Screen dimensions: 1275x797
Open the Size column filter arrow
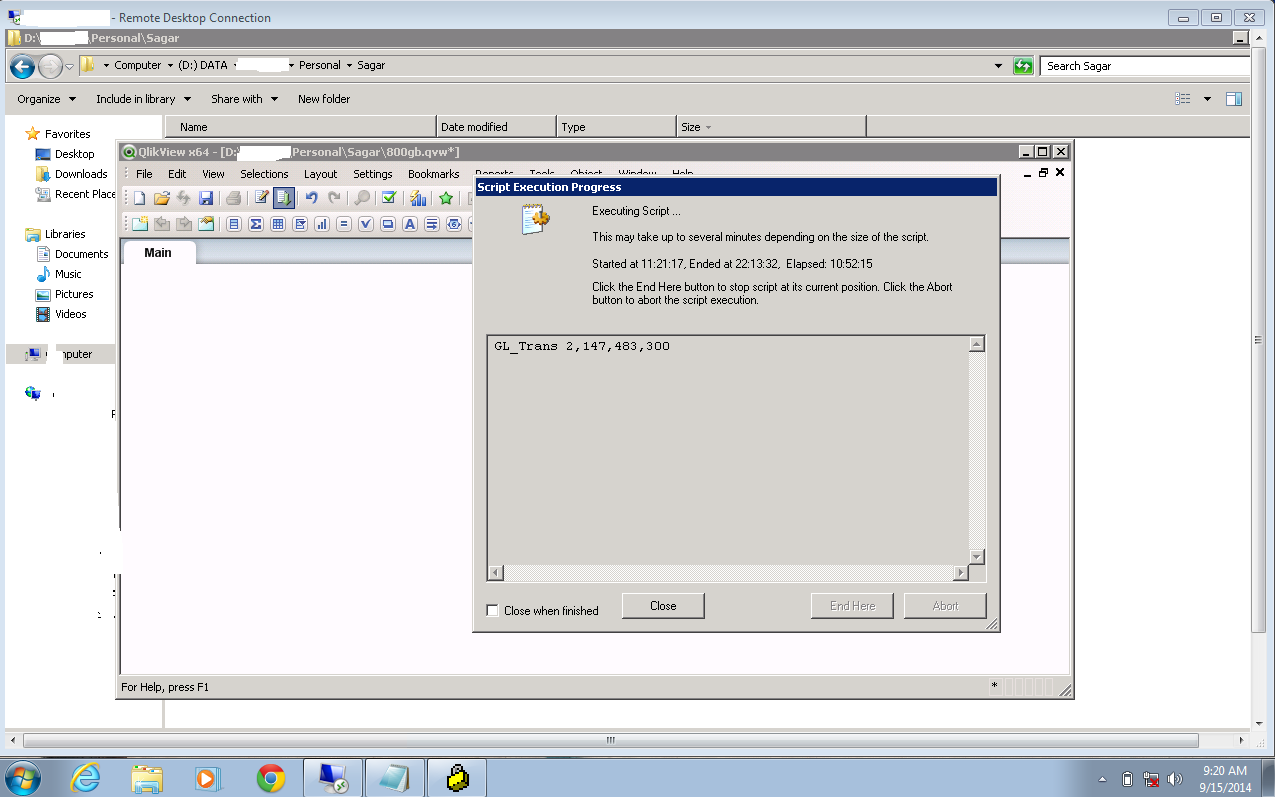[709, 127]
